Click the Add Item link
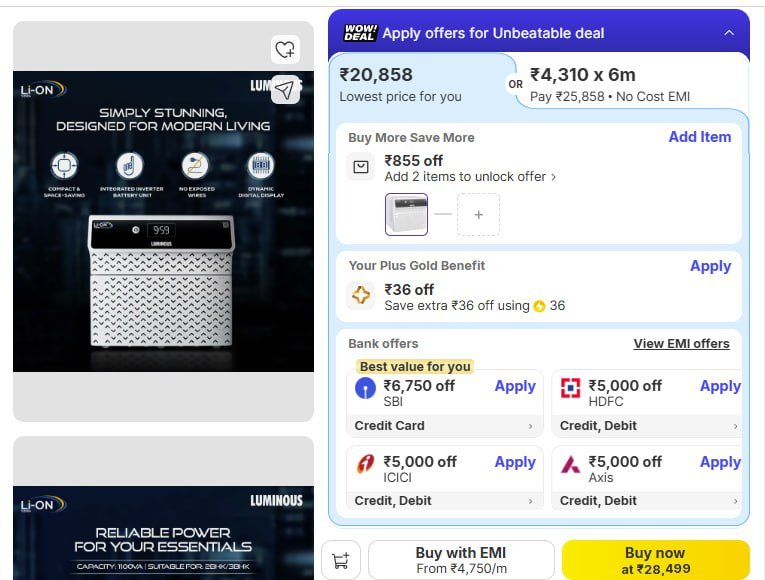765x580 pixels. [x=699, y=137]
